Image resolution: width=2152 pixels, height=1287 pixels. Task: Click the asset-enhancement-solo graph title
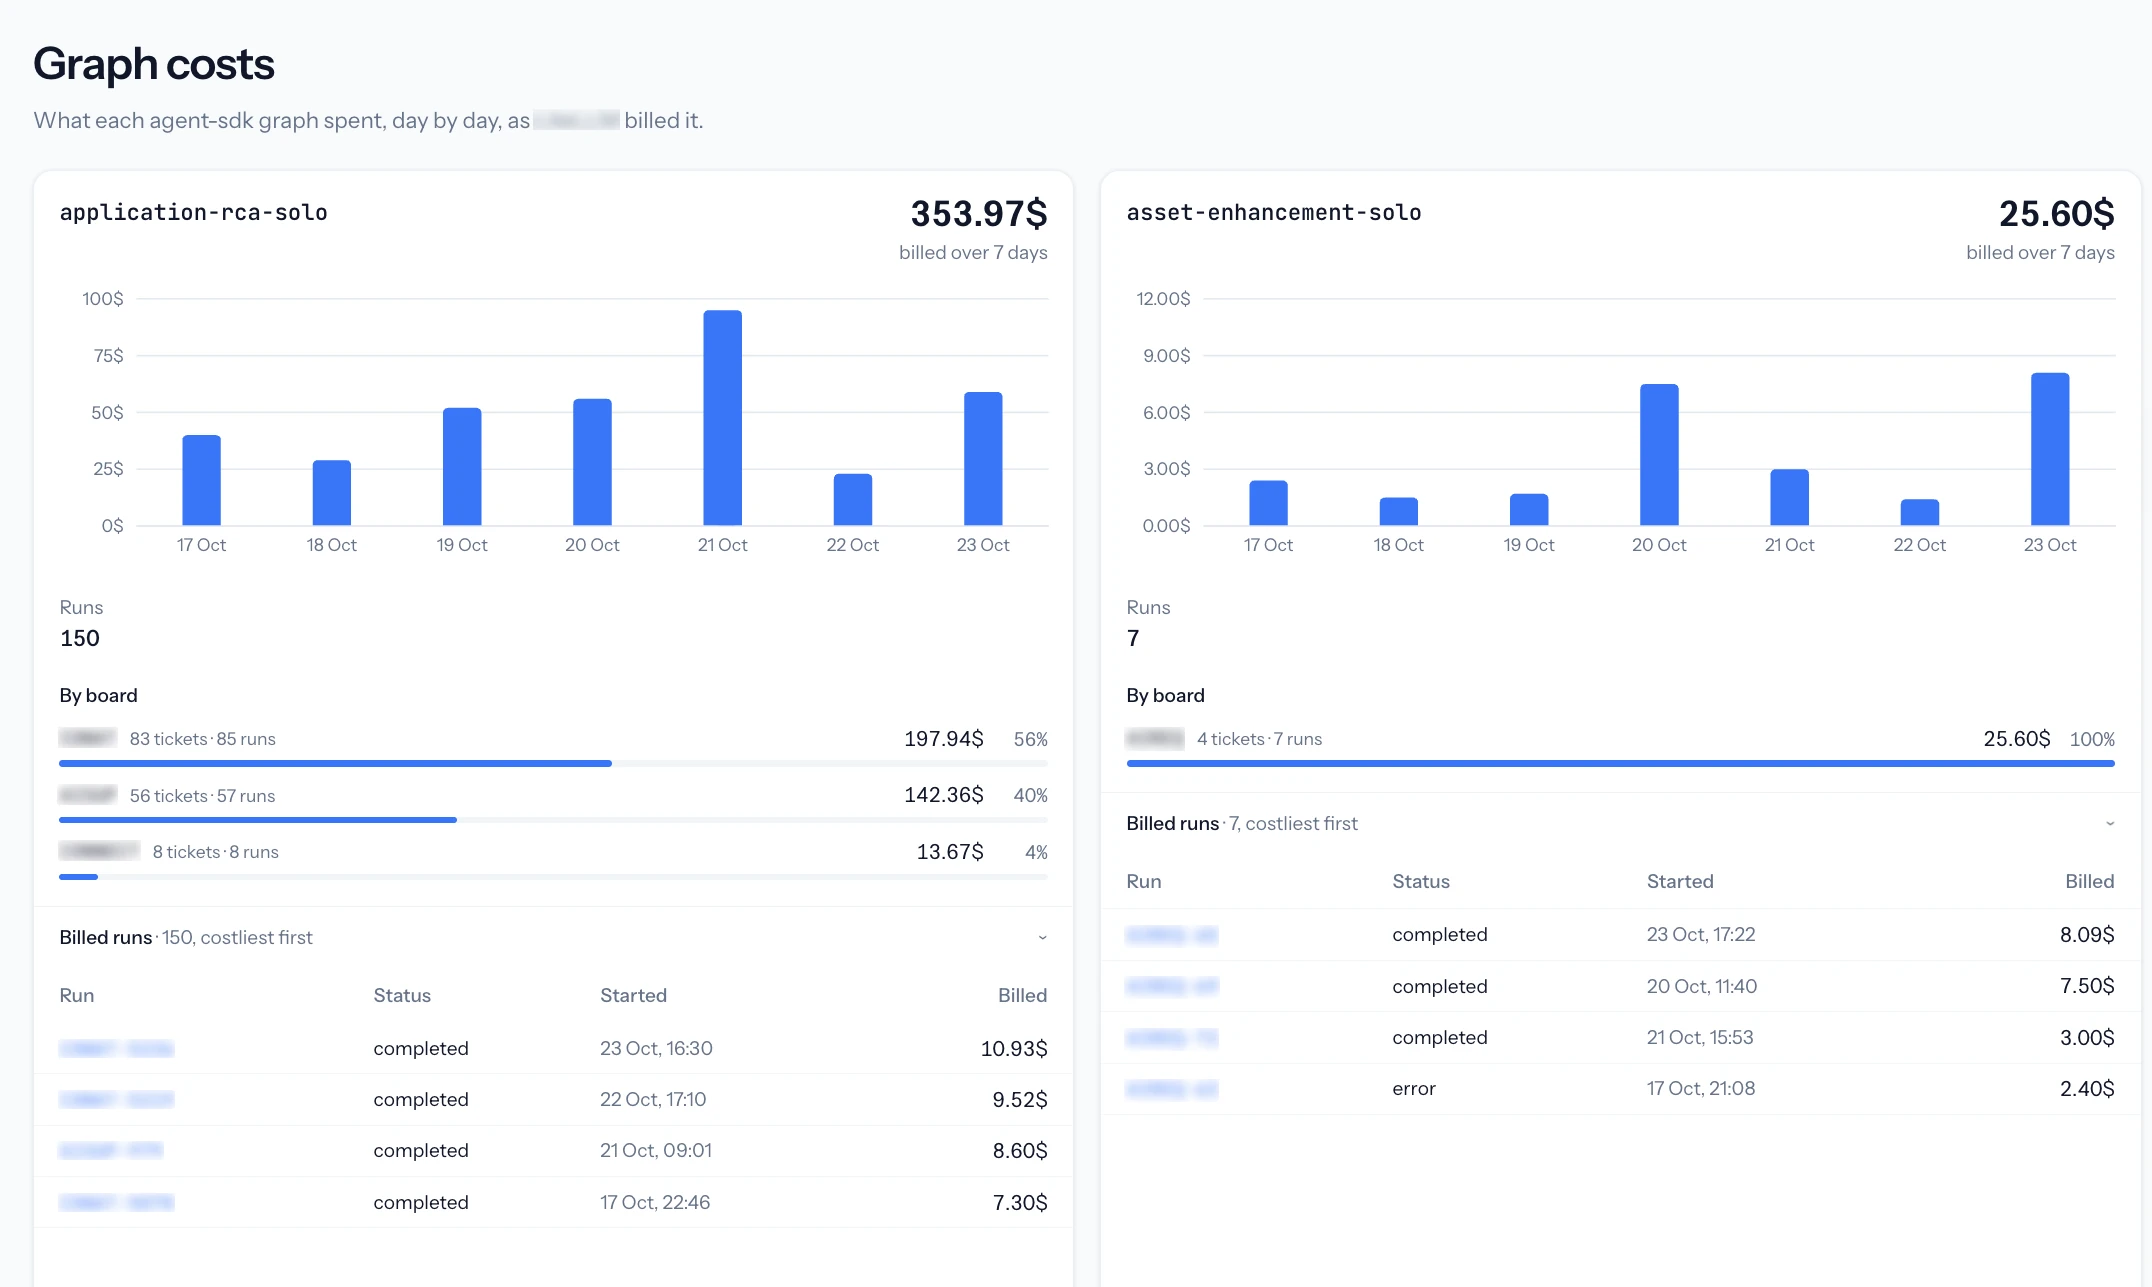[1274, 212]
